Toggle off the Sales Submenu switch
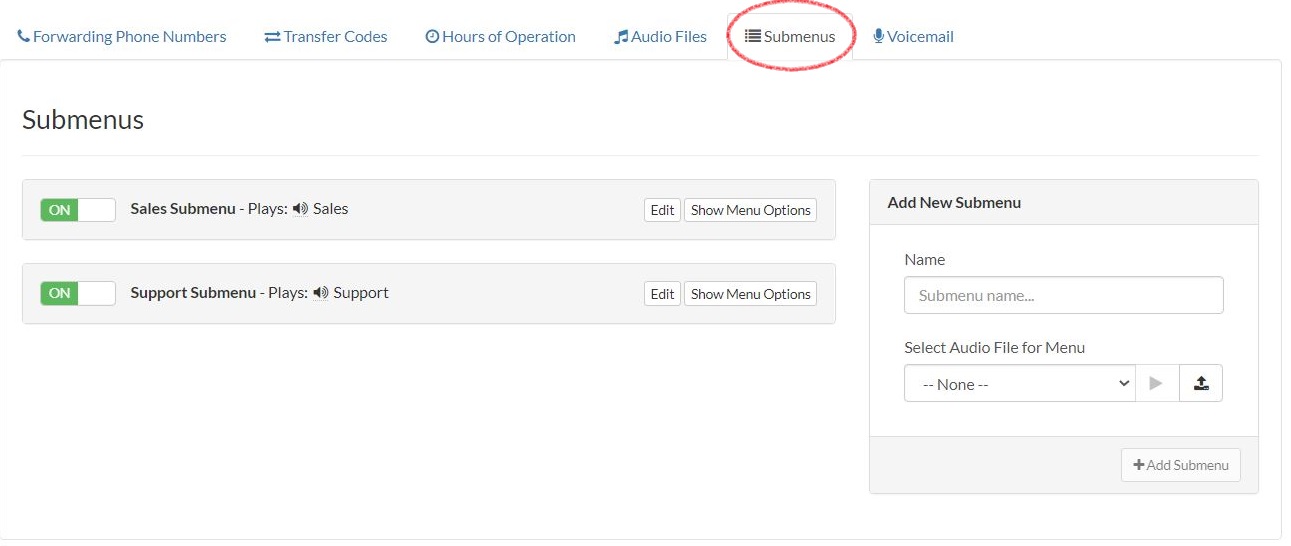The height and width of the screenshot is (546, 1291). (x=78, y=210)
